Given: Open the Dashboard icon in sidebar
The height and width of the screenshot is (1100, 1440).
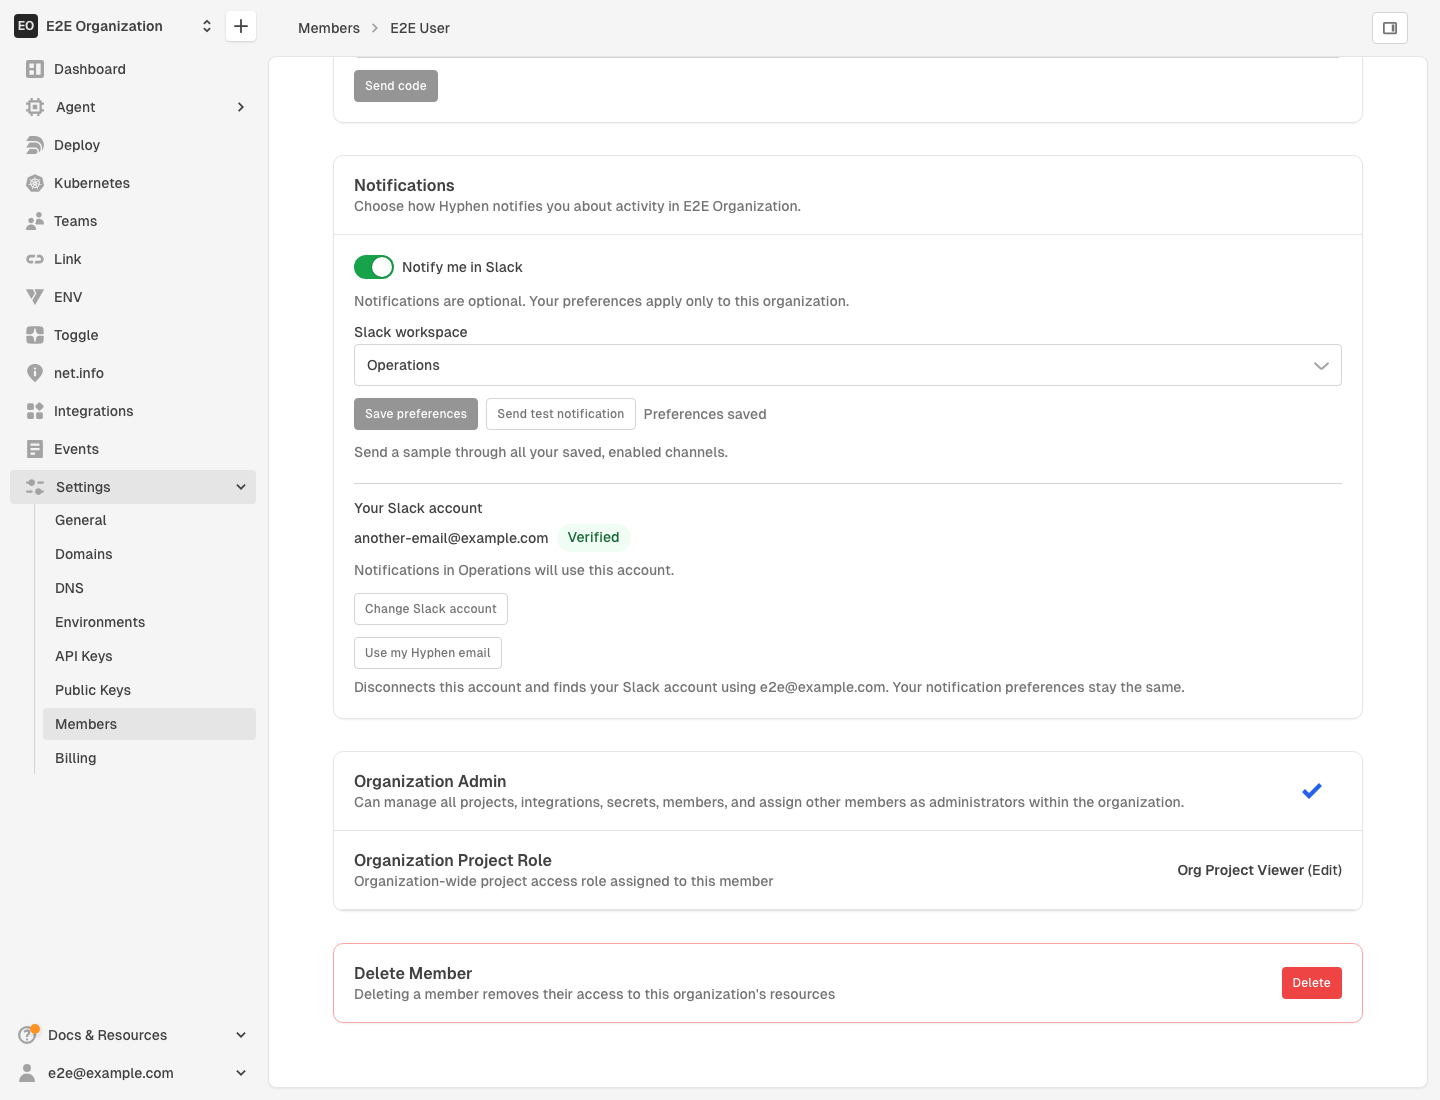Looking at the screenshot, I should (x=35, y=69).
